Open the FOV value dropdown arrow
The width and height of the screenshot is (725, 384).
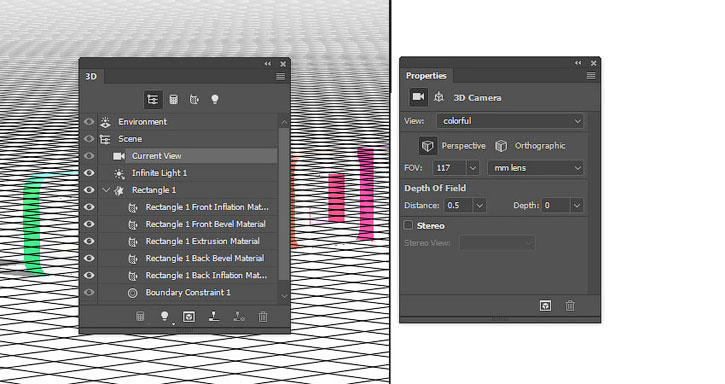(473, 168)
